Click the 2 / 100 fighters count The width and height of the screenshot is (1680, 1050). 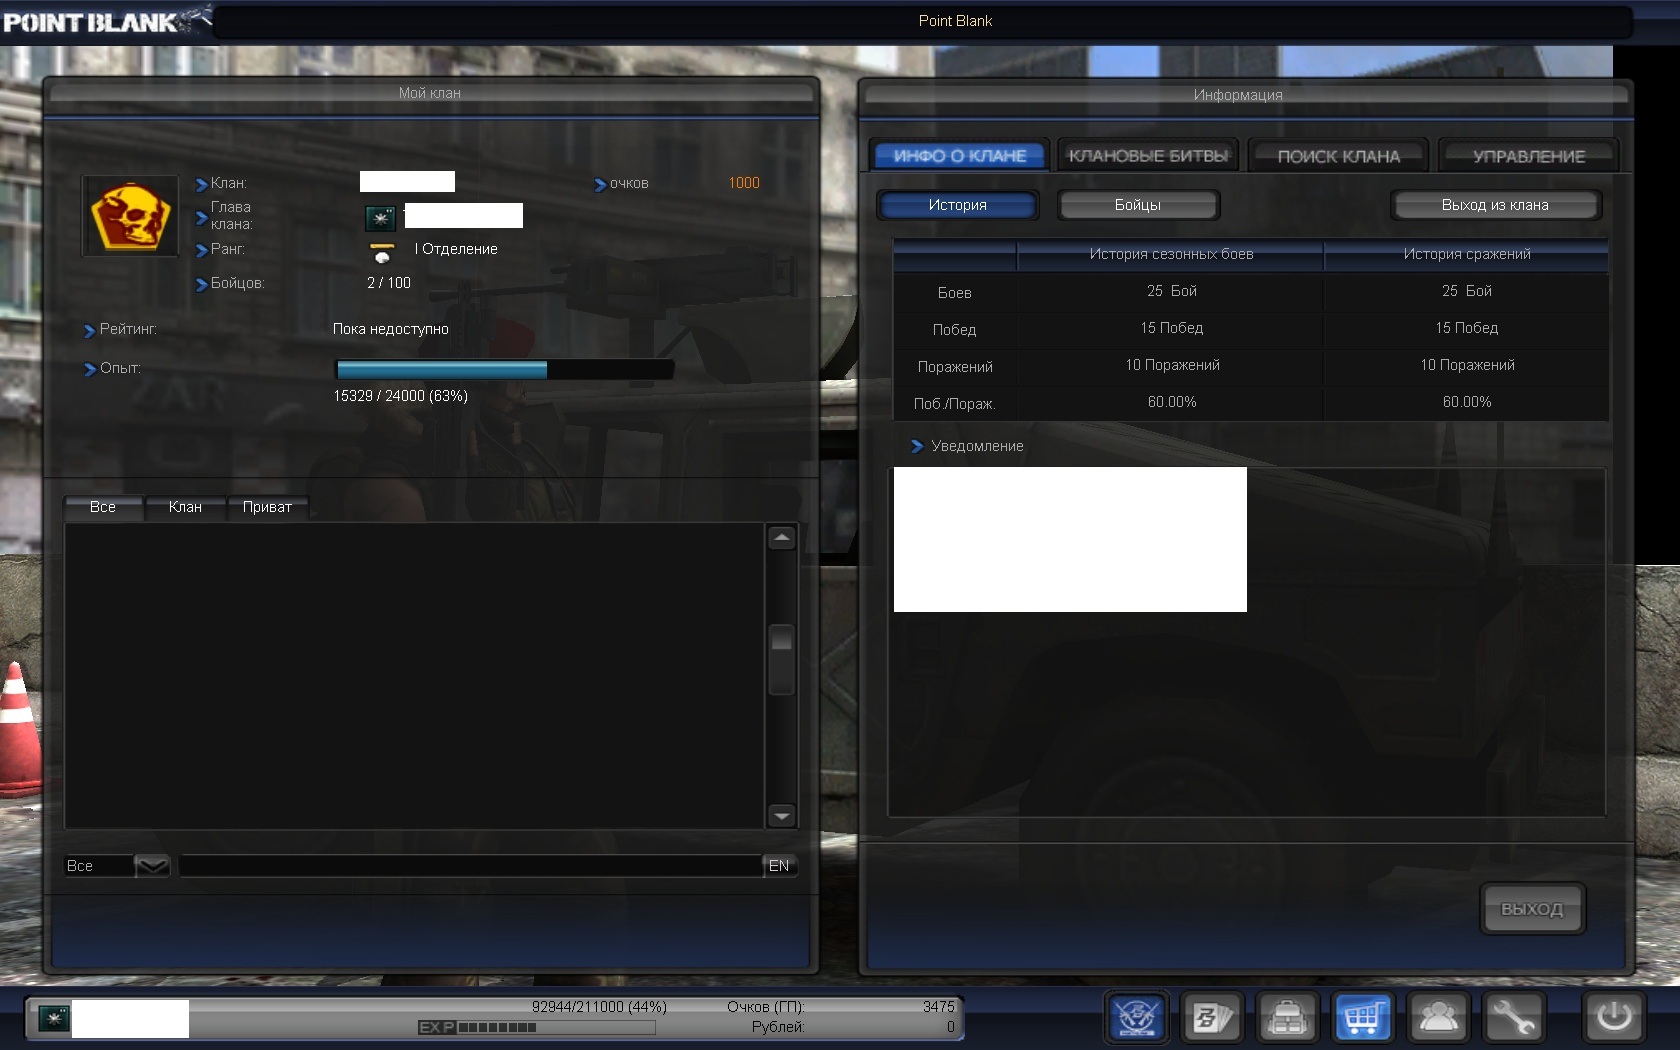389,283
